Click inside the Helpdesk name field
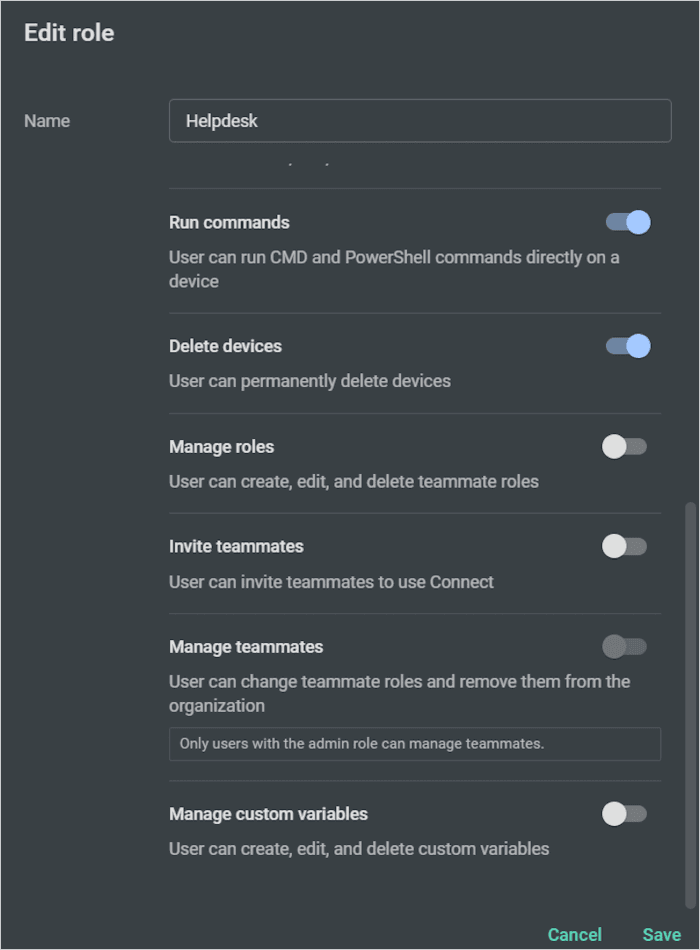 [x=420, y=120]
